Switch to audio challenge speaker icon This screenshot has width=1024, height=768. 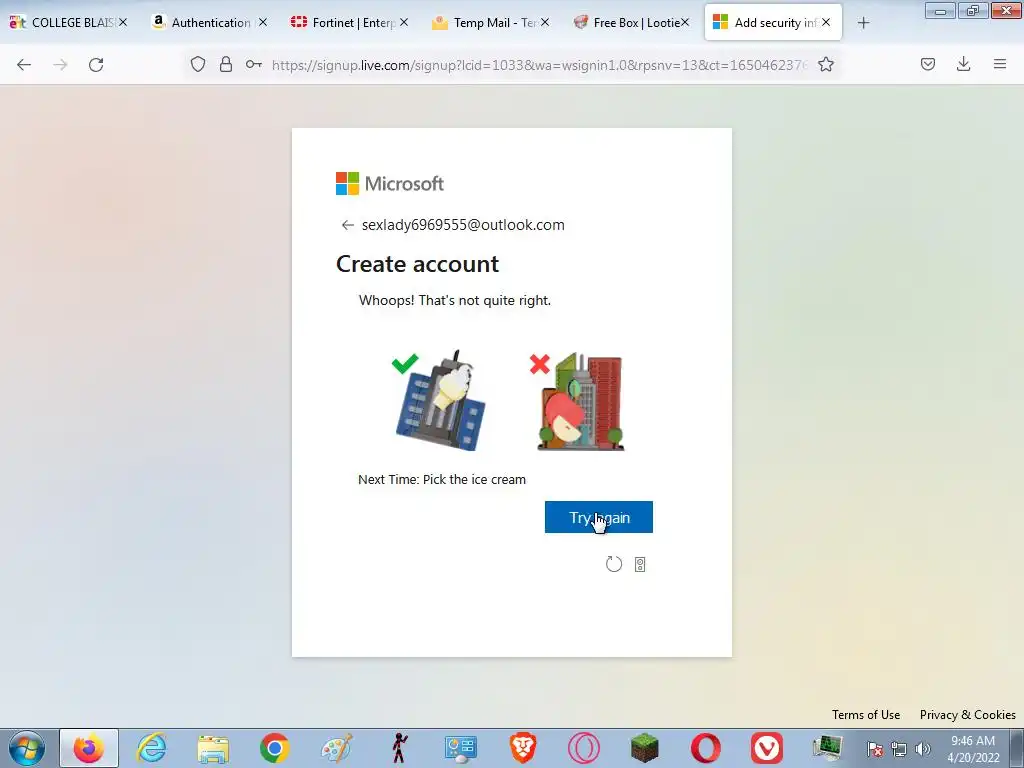coord(640,564)
